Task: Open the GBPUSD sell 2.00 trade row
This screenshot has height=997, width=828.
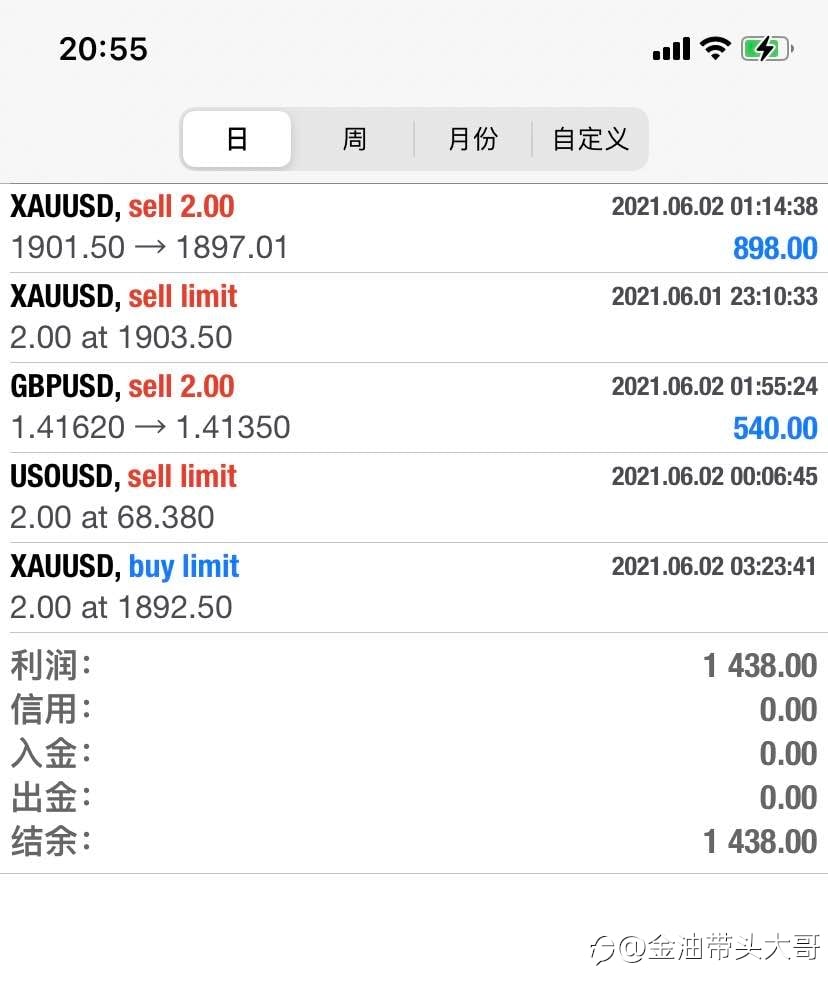Action: 414,408
